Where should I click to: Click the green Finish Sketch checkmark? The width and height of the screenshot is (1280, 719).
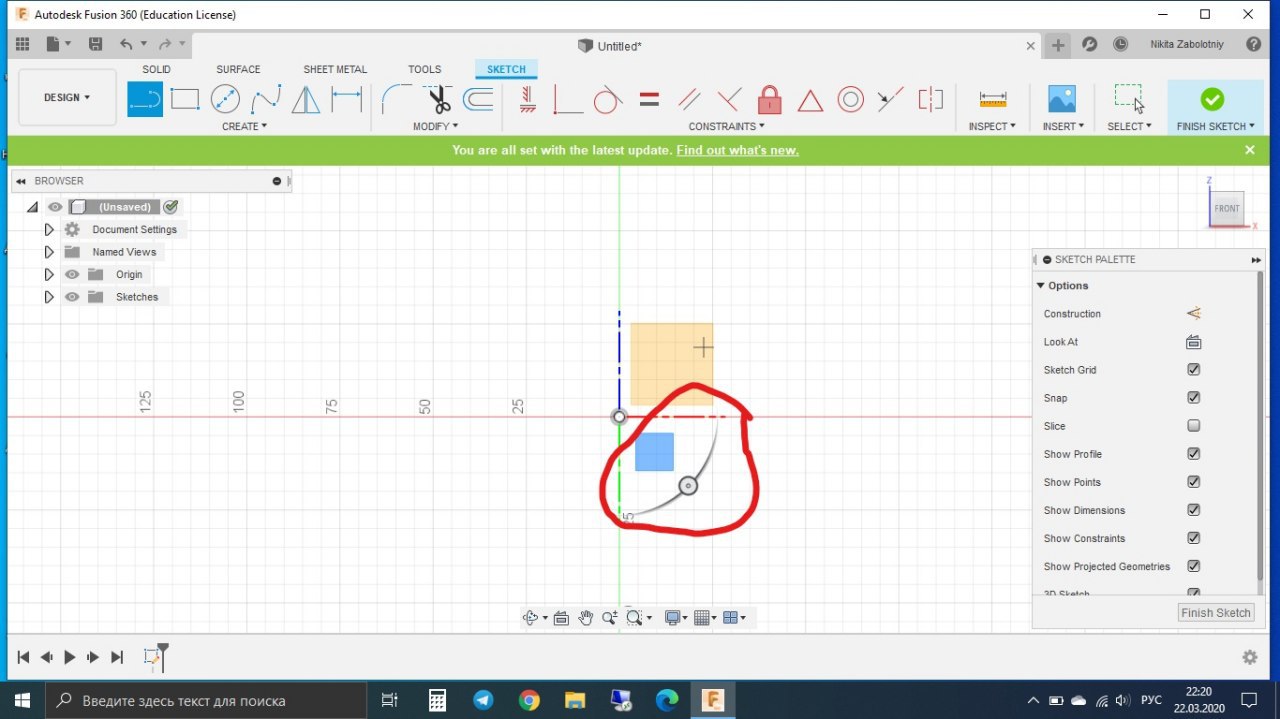click(x=1212, y=99)
